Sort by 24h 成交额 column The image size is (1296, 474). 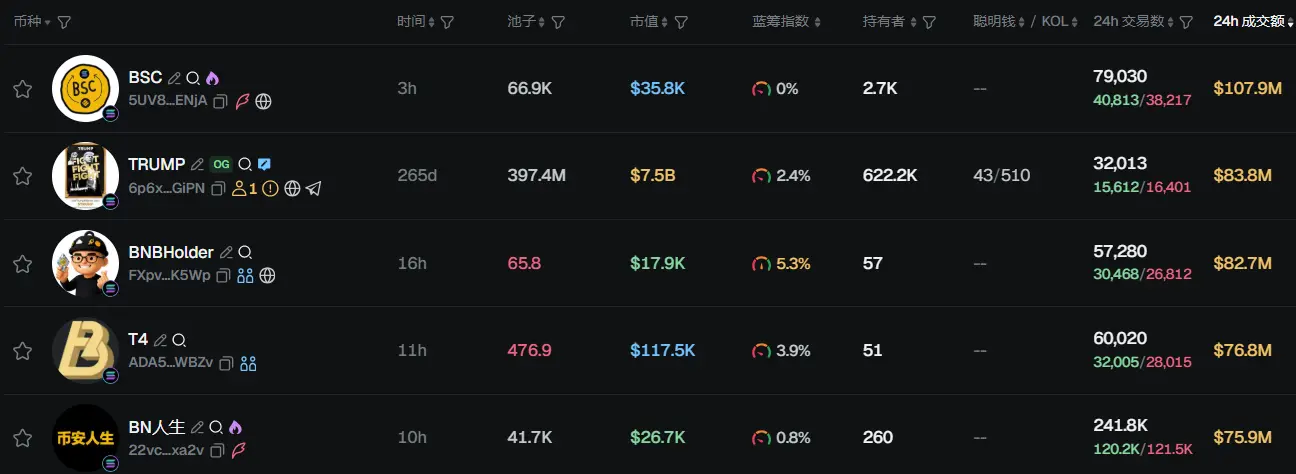click(1249, 21)
